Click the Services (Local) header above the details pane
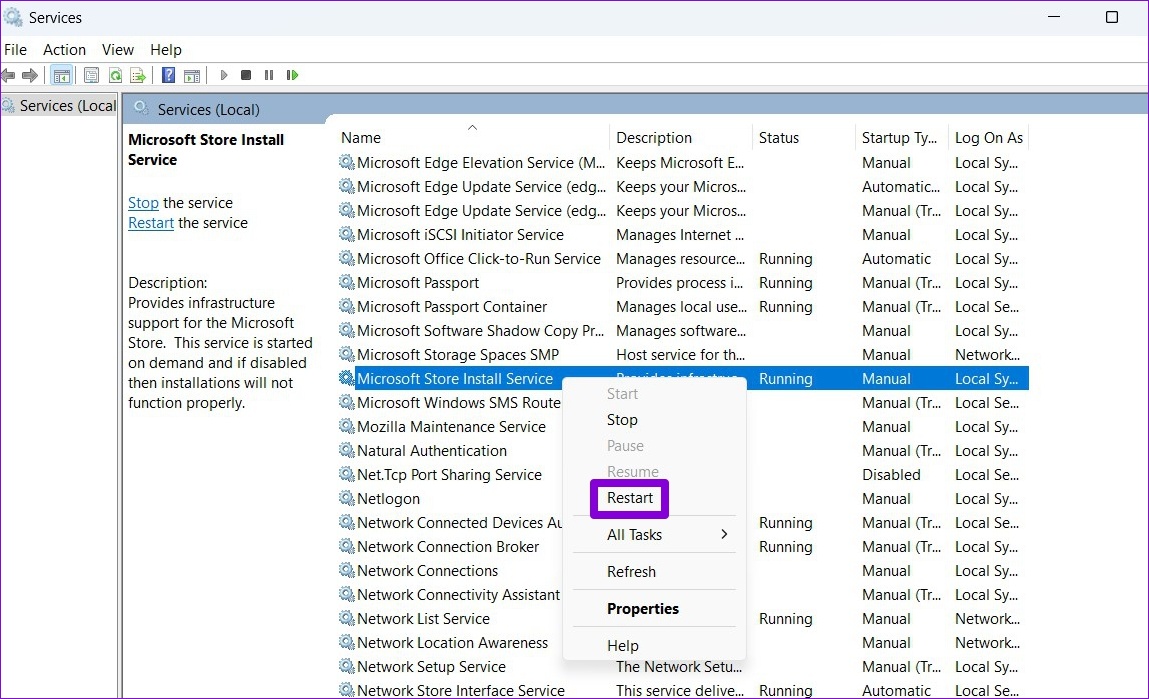This screenshot has width=1149, height=699. 208,110
